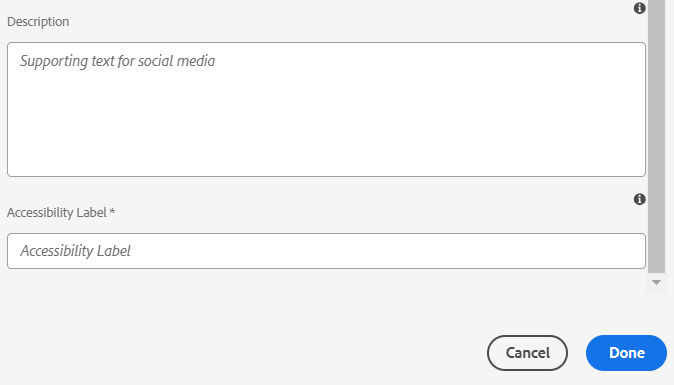Click the small downward triangle under the scrollbar
Screen dimensions: 674x385
656,282
